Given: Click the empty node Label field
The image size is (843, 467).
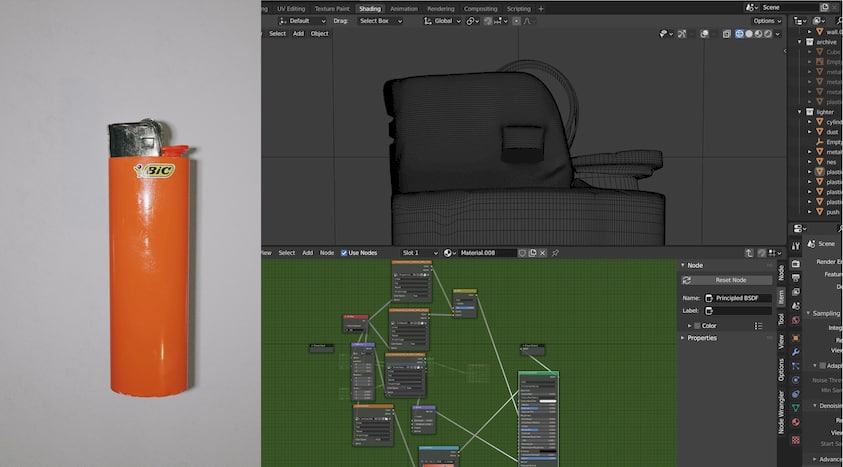Looking at the screenshot, I should tap(738, 311).
